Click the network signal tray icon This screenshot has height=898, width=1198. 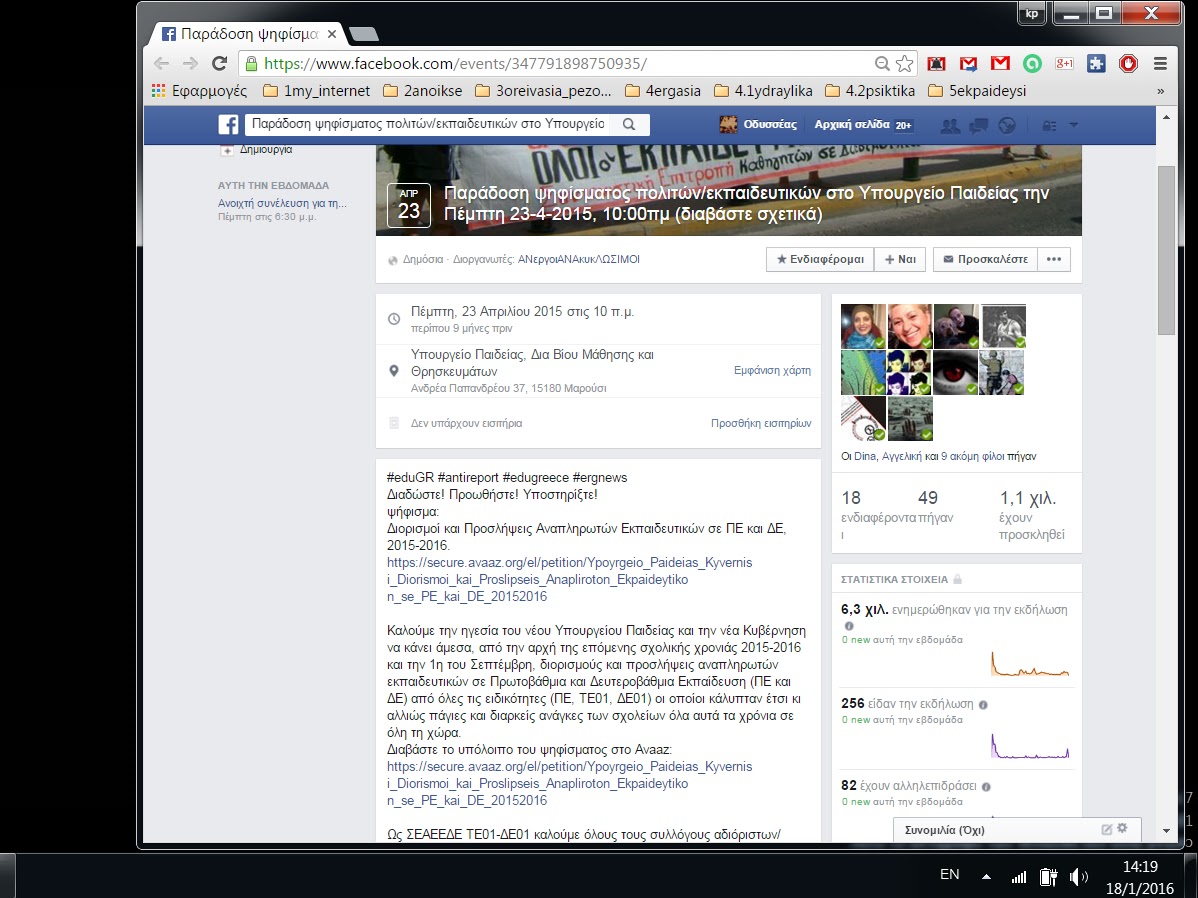[1018, 877]
